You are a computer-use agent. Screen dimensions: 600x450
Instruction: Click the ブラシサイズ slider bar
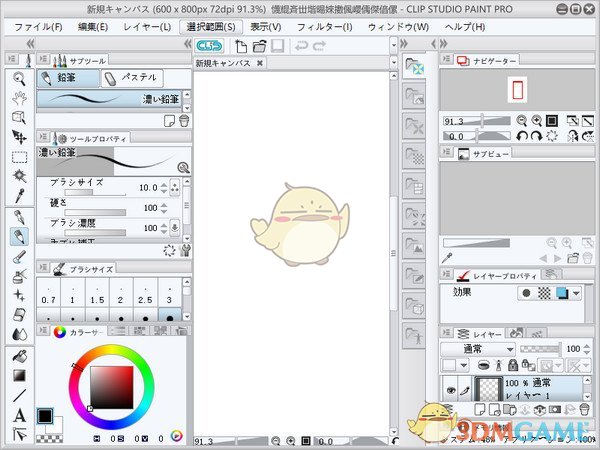coord(95,192)
